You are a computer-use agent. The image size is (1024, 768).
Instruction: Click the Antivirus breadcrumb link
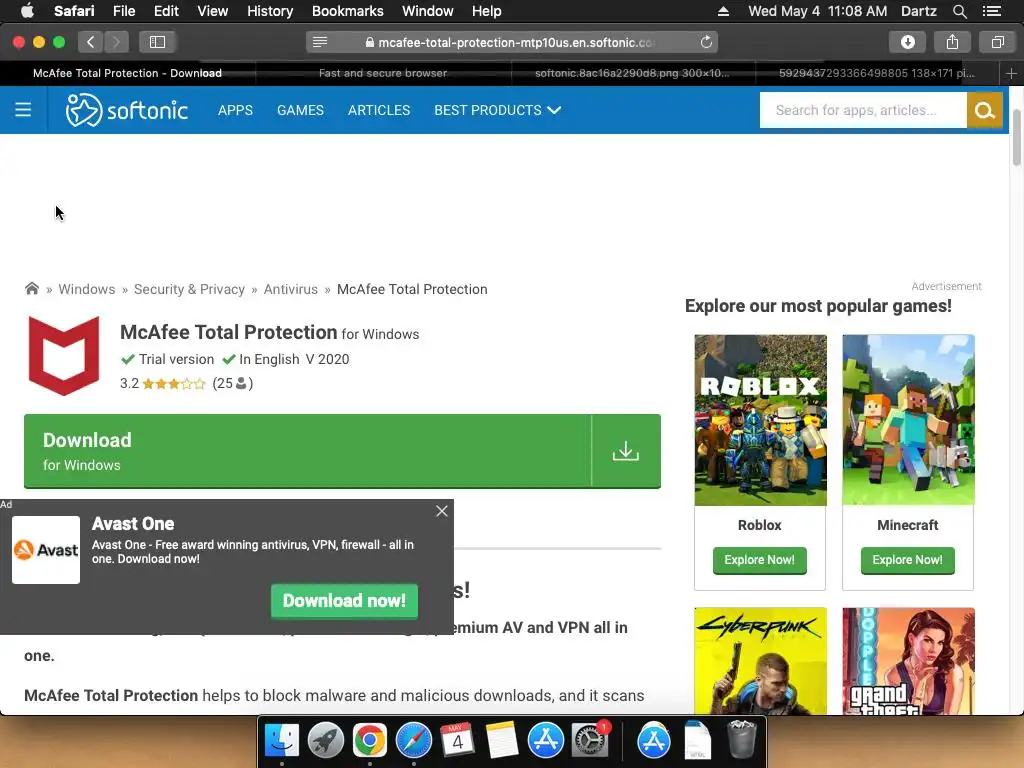(x=291, y=289)
